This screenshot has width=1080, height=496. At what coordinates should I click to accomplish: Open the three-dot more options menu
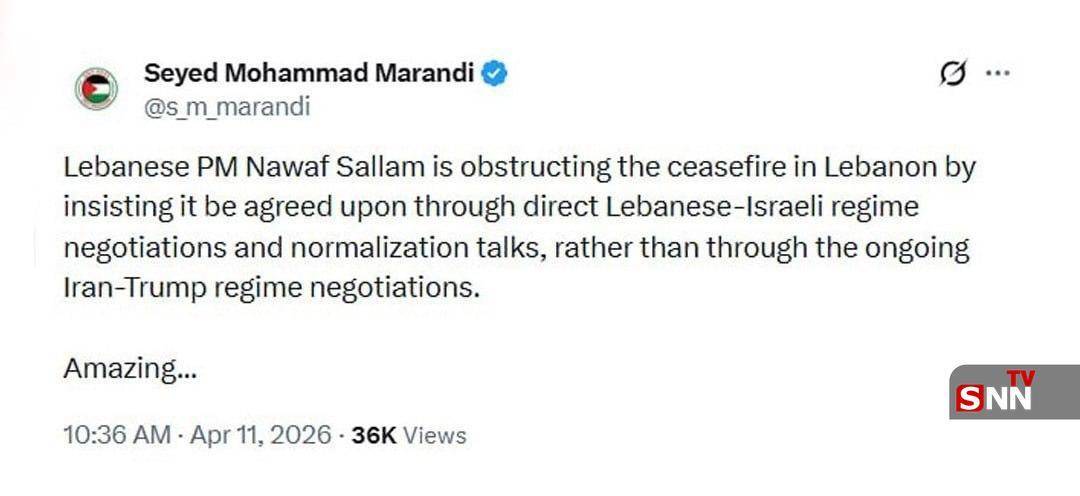coord(999,74)
